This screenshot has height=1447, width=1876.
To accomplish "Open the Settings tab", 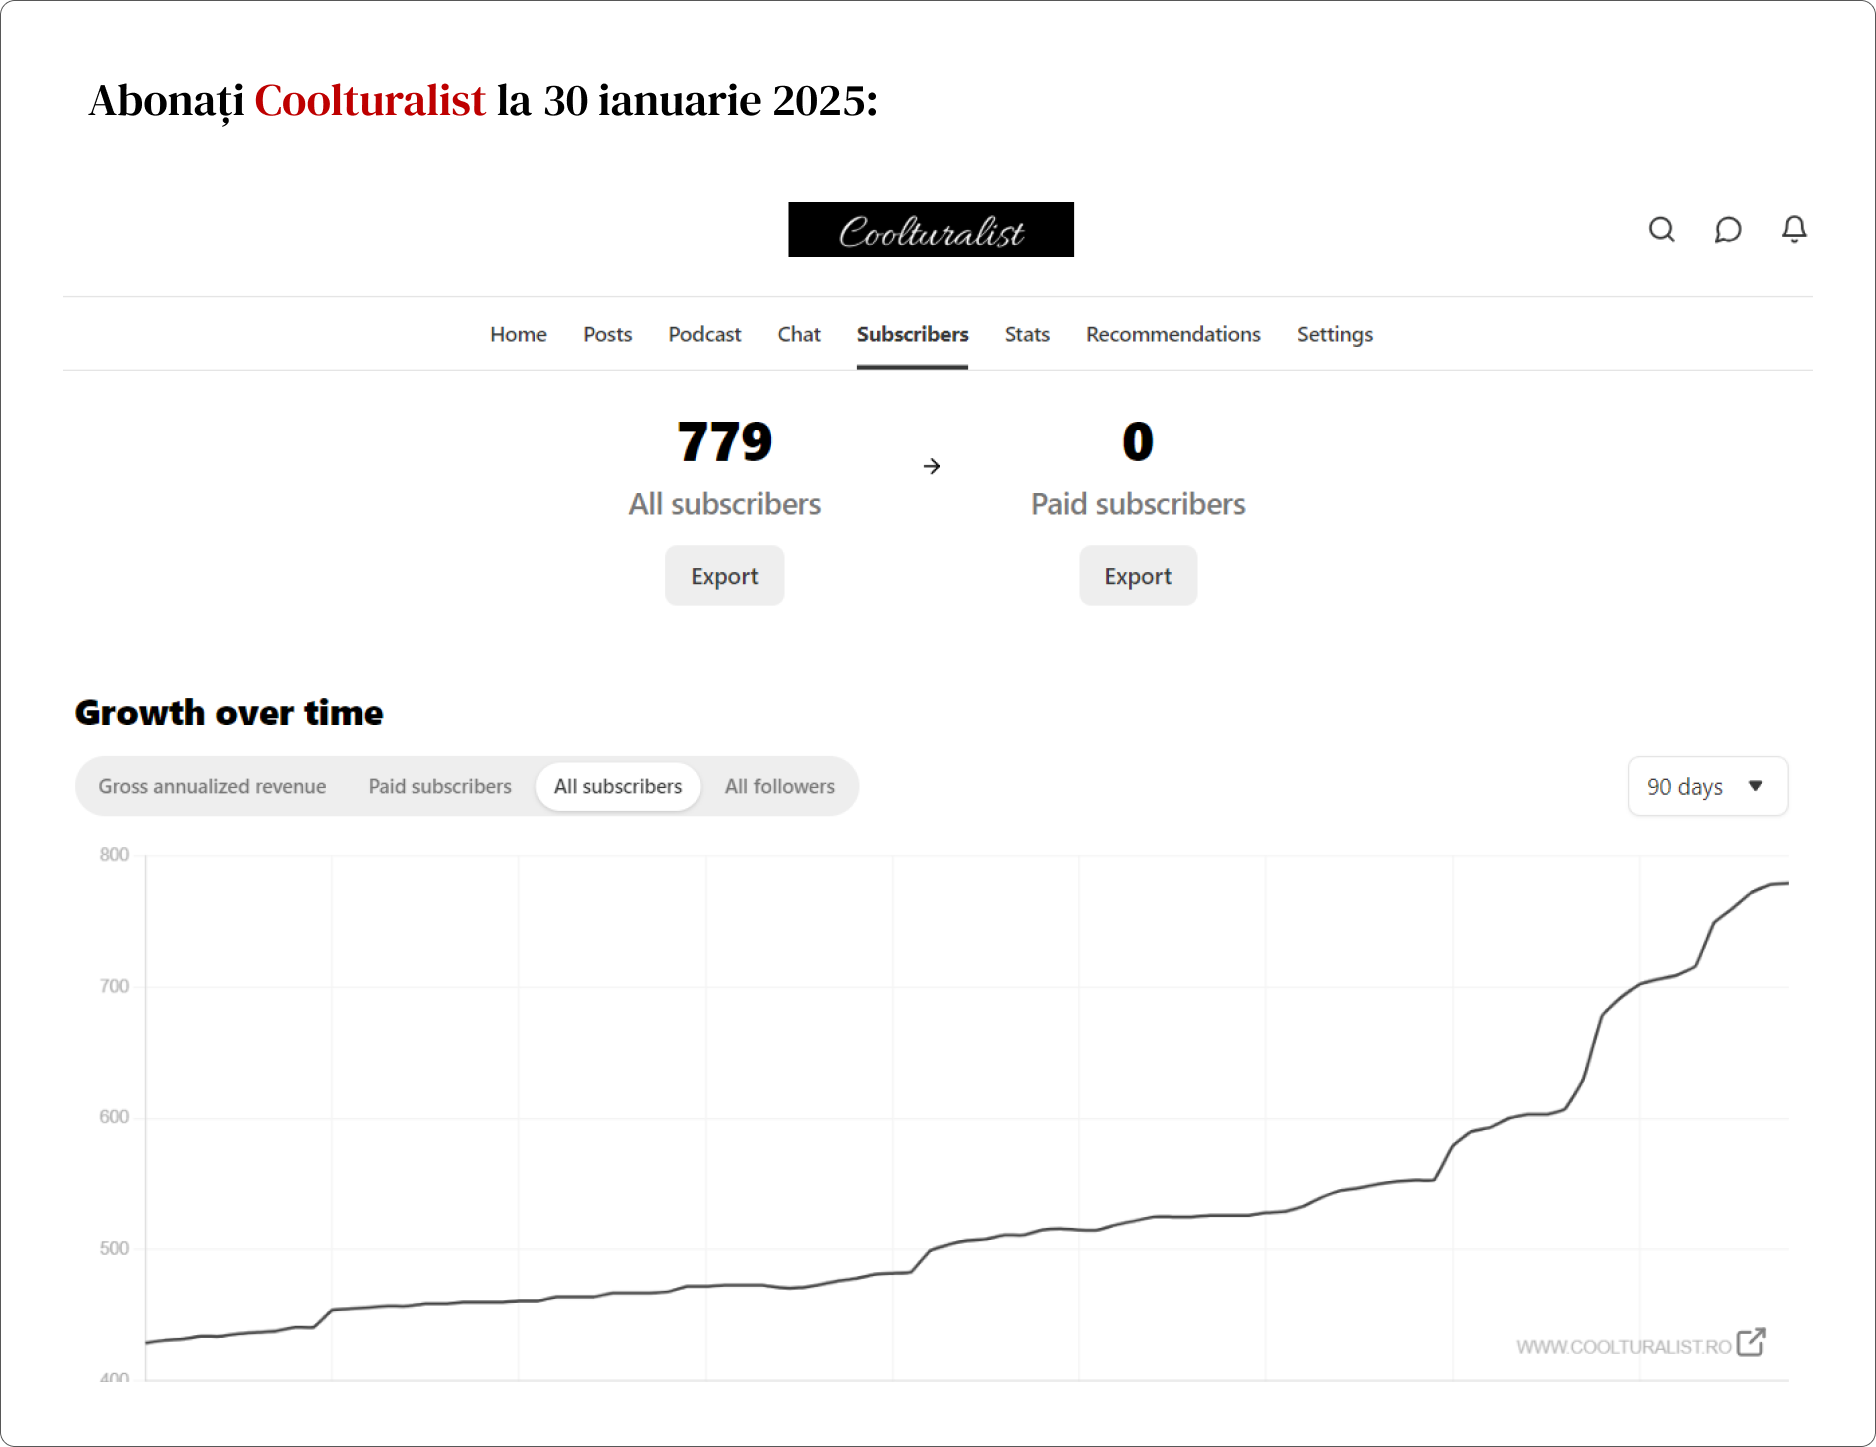I will [x=1334, y=334].
